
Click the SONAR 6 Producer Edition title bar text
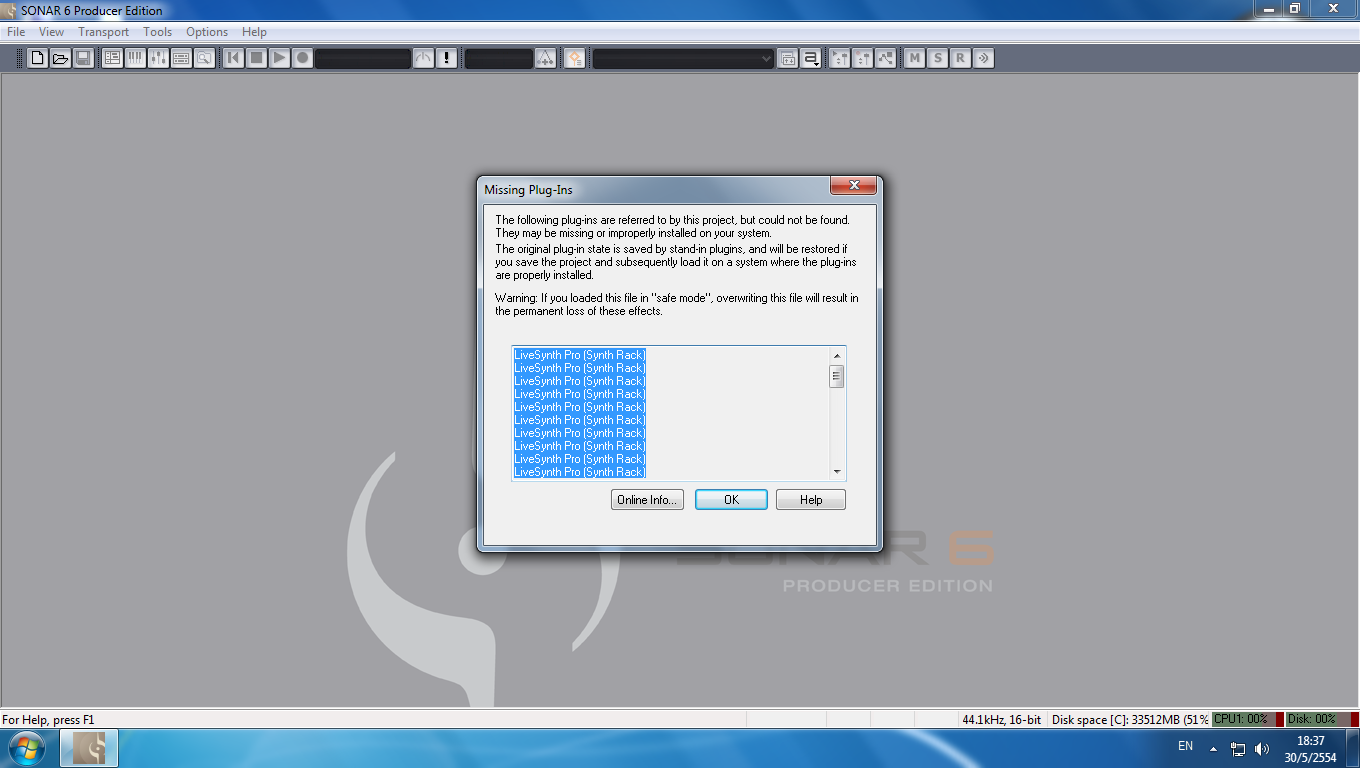(x=92, y=10)
